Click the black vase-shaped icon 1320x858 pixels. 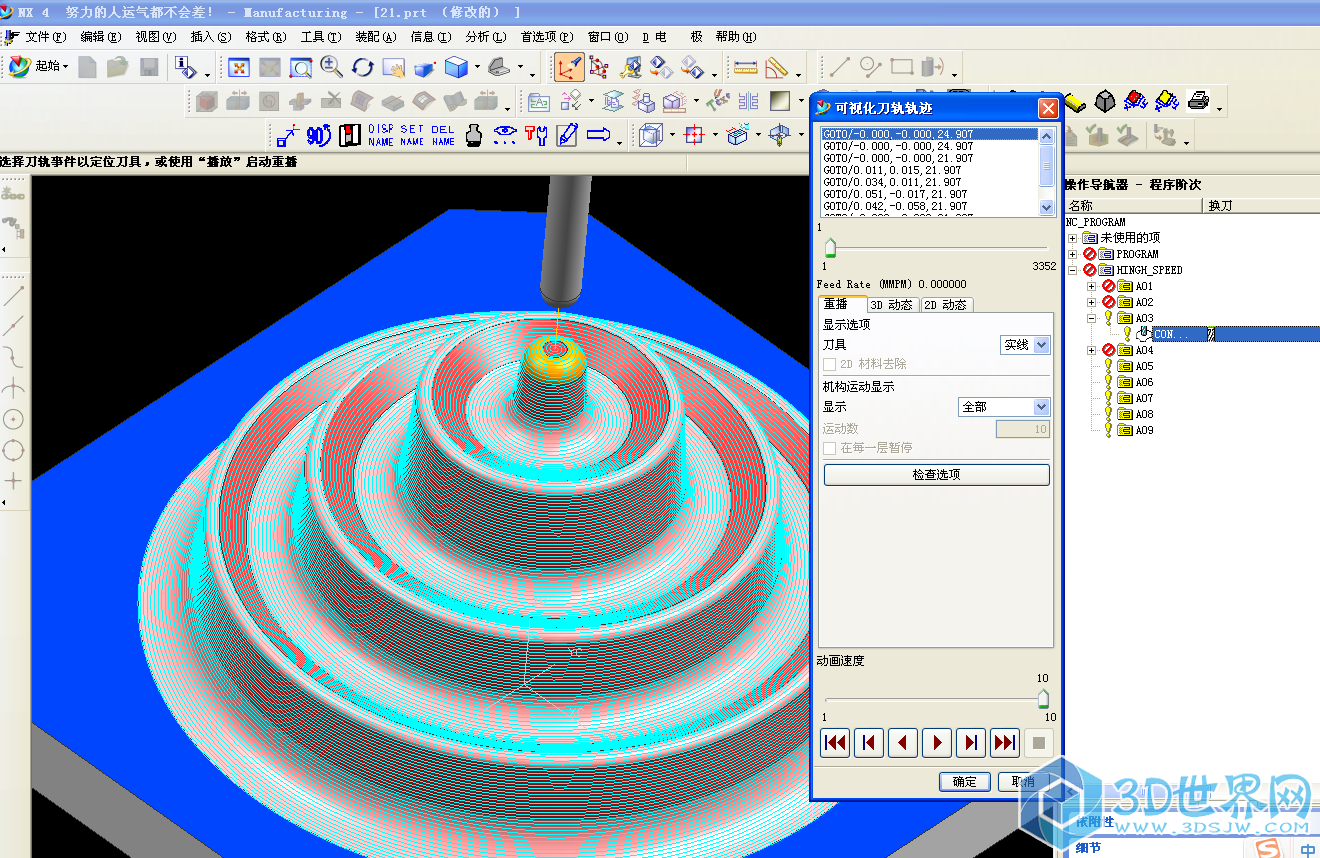click(474, 135)
